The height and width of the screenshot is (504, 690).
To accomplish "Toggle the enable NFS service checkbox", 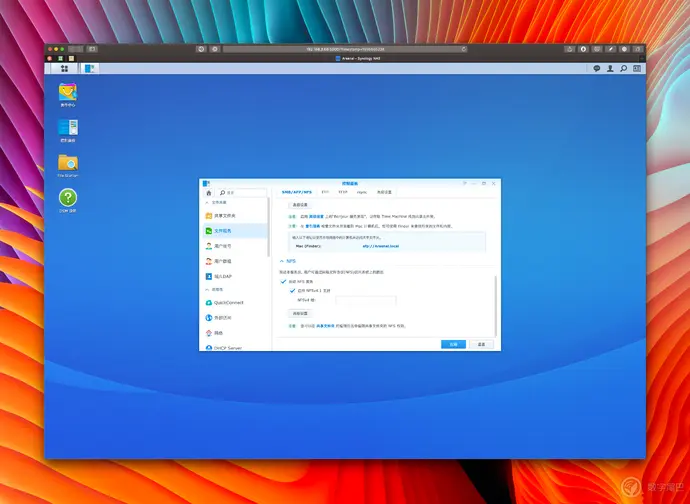I will (x=283, y=281).
